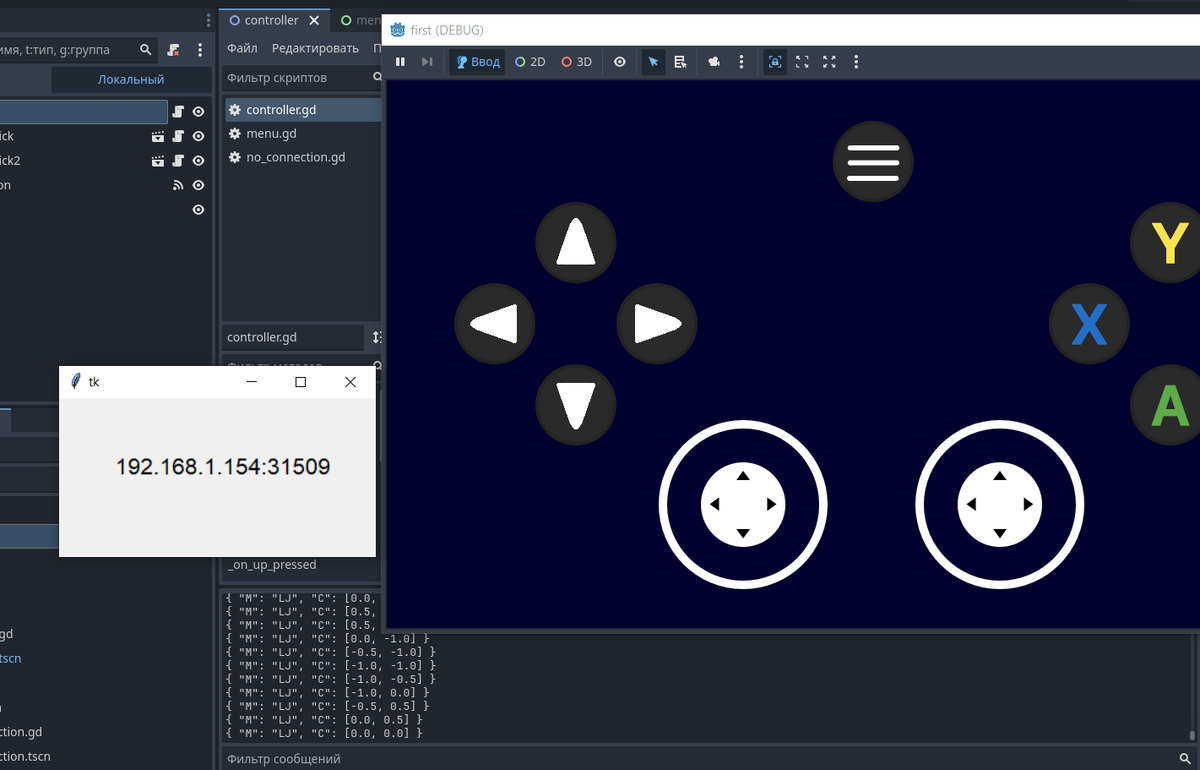Select the 2D mode in game toolbar
The image size is (1200, 770).
click(x=530, y=62)
